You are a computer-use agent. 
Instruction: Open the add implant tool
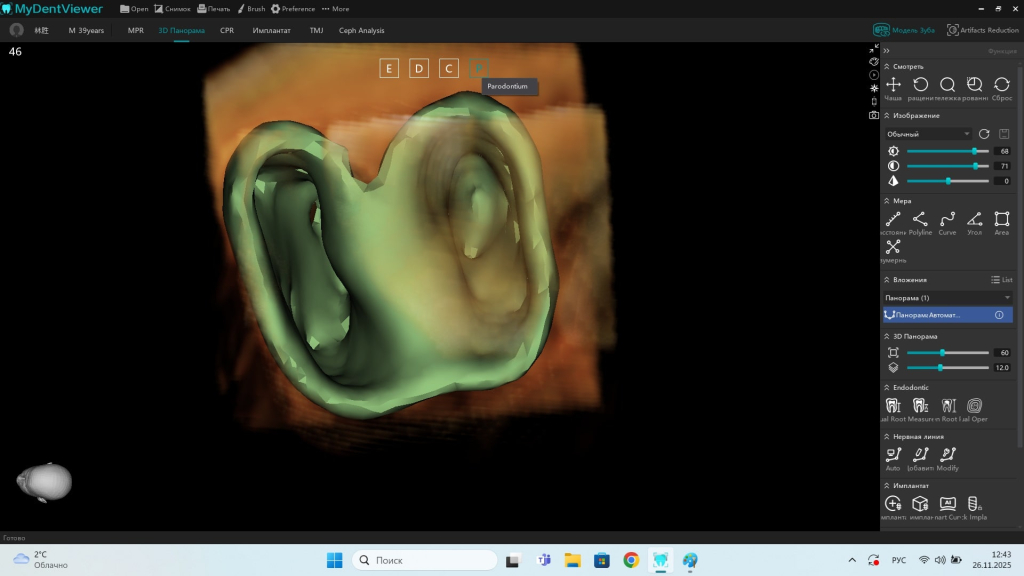tap(893, 503)
